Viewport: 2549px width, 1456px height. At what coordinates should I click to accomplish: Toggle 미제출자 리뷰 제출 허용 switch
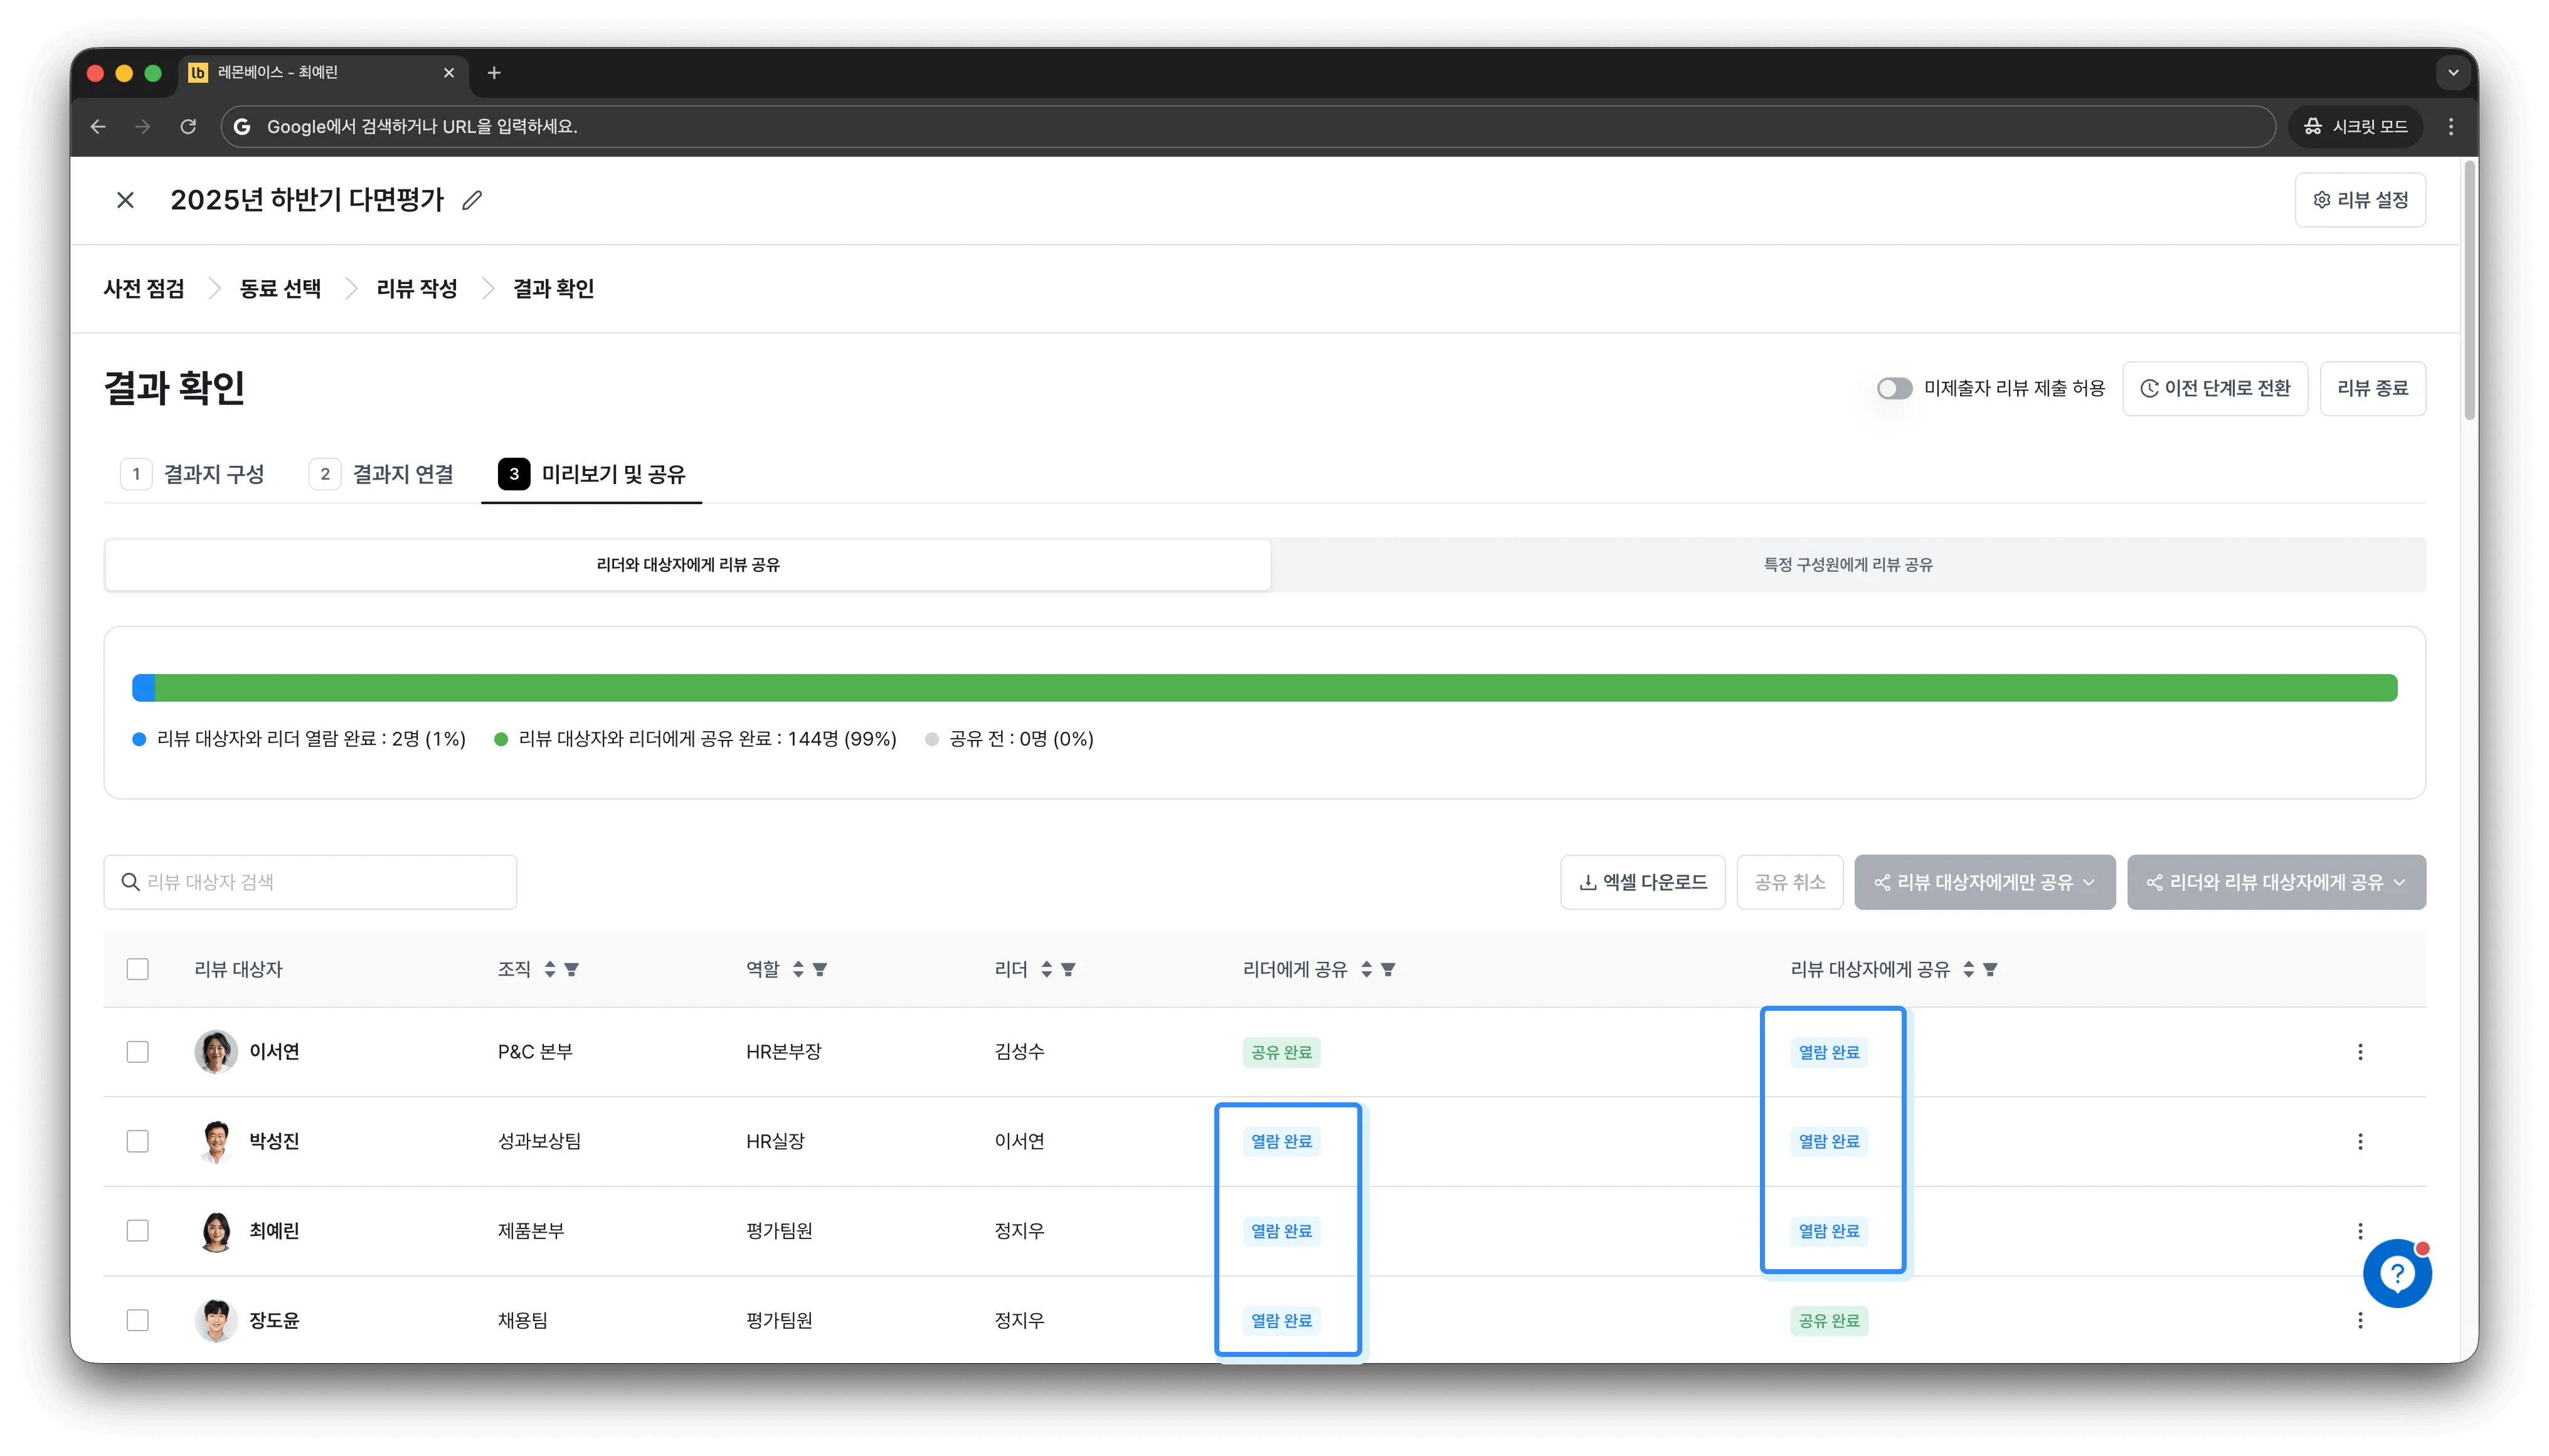click(x=1894, y=388)
